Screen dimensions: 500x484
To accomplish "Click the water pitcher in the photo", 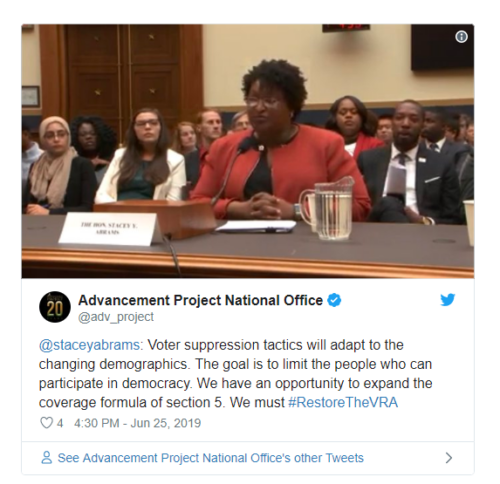I will [328, 209].
